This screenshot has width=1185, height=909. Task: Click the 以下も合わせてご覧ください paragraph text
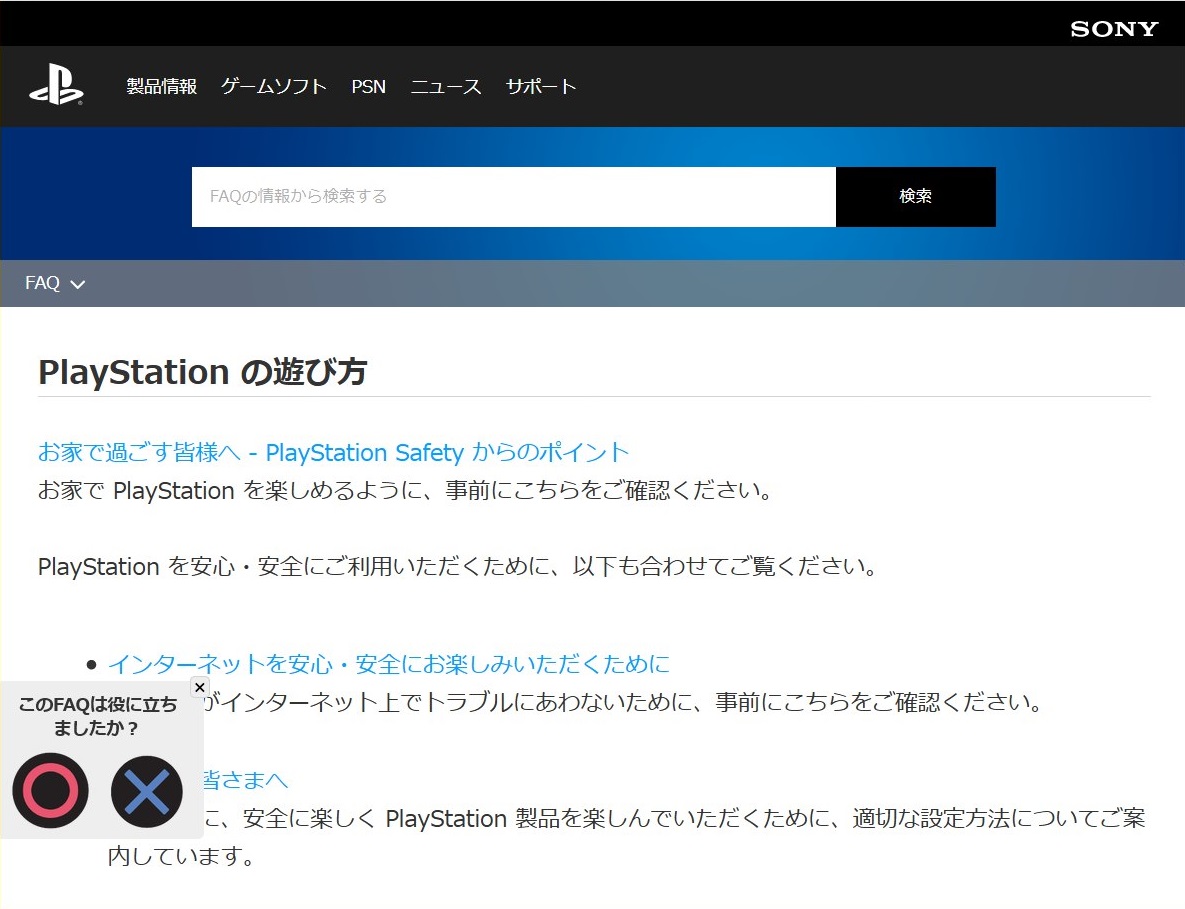[457, 567]
